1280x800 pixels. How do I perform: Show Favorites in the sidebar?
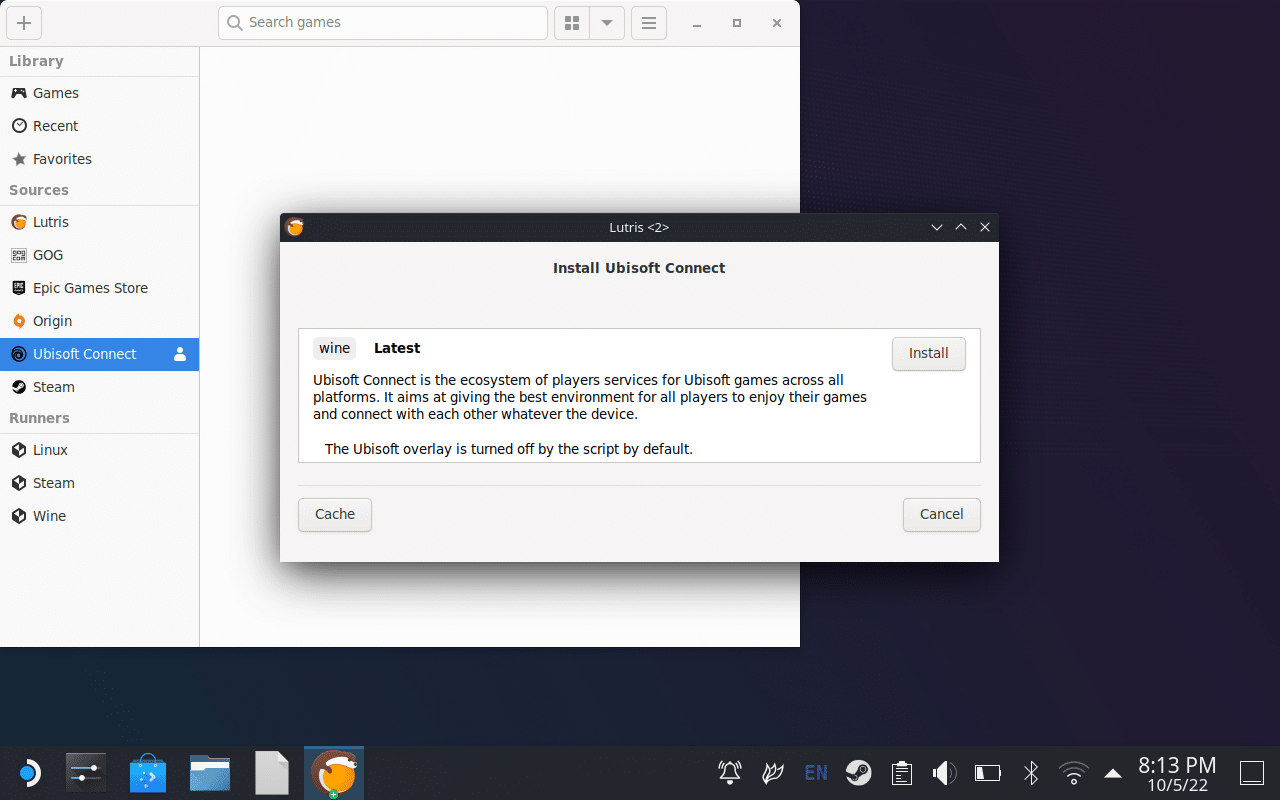point(99,159)
